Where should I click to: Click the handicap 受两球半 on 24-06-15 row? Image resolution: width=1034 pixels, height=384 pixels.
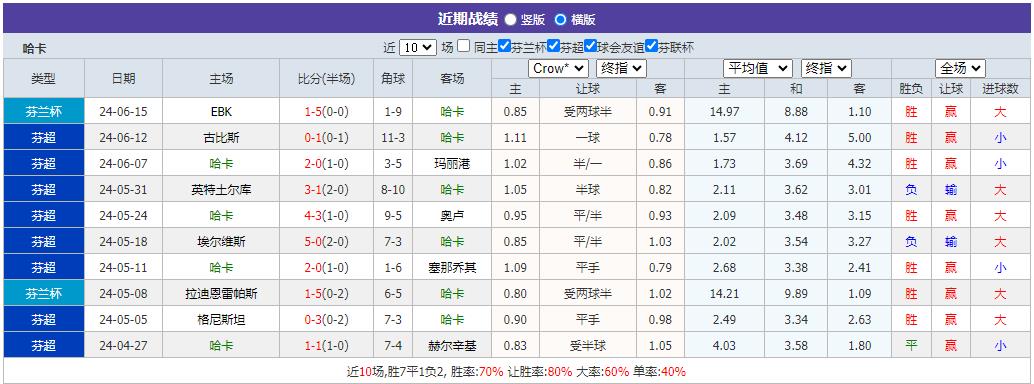[588, 112]
